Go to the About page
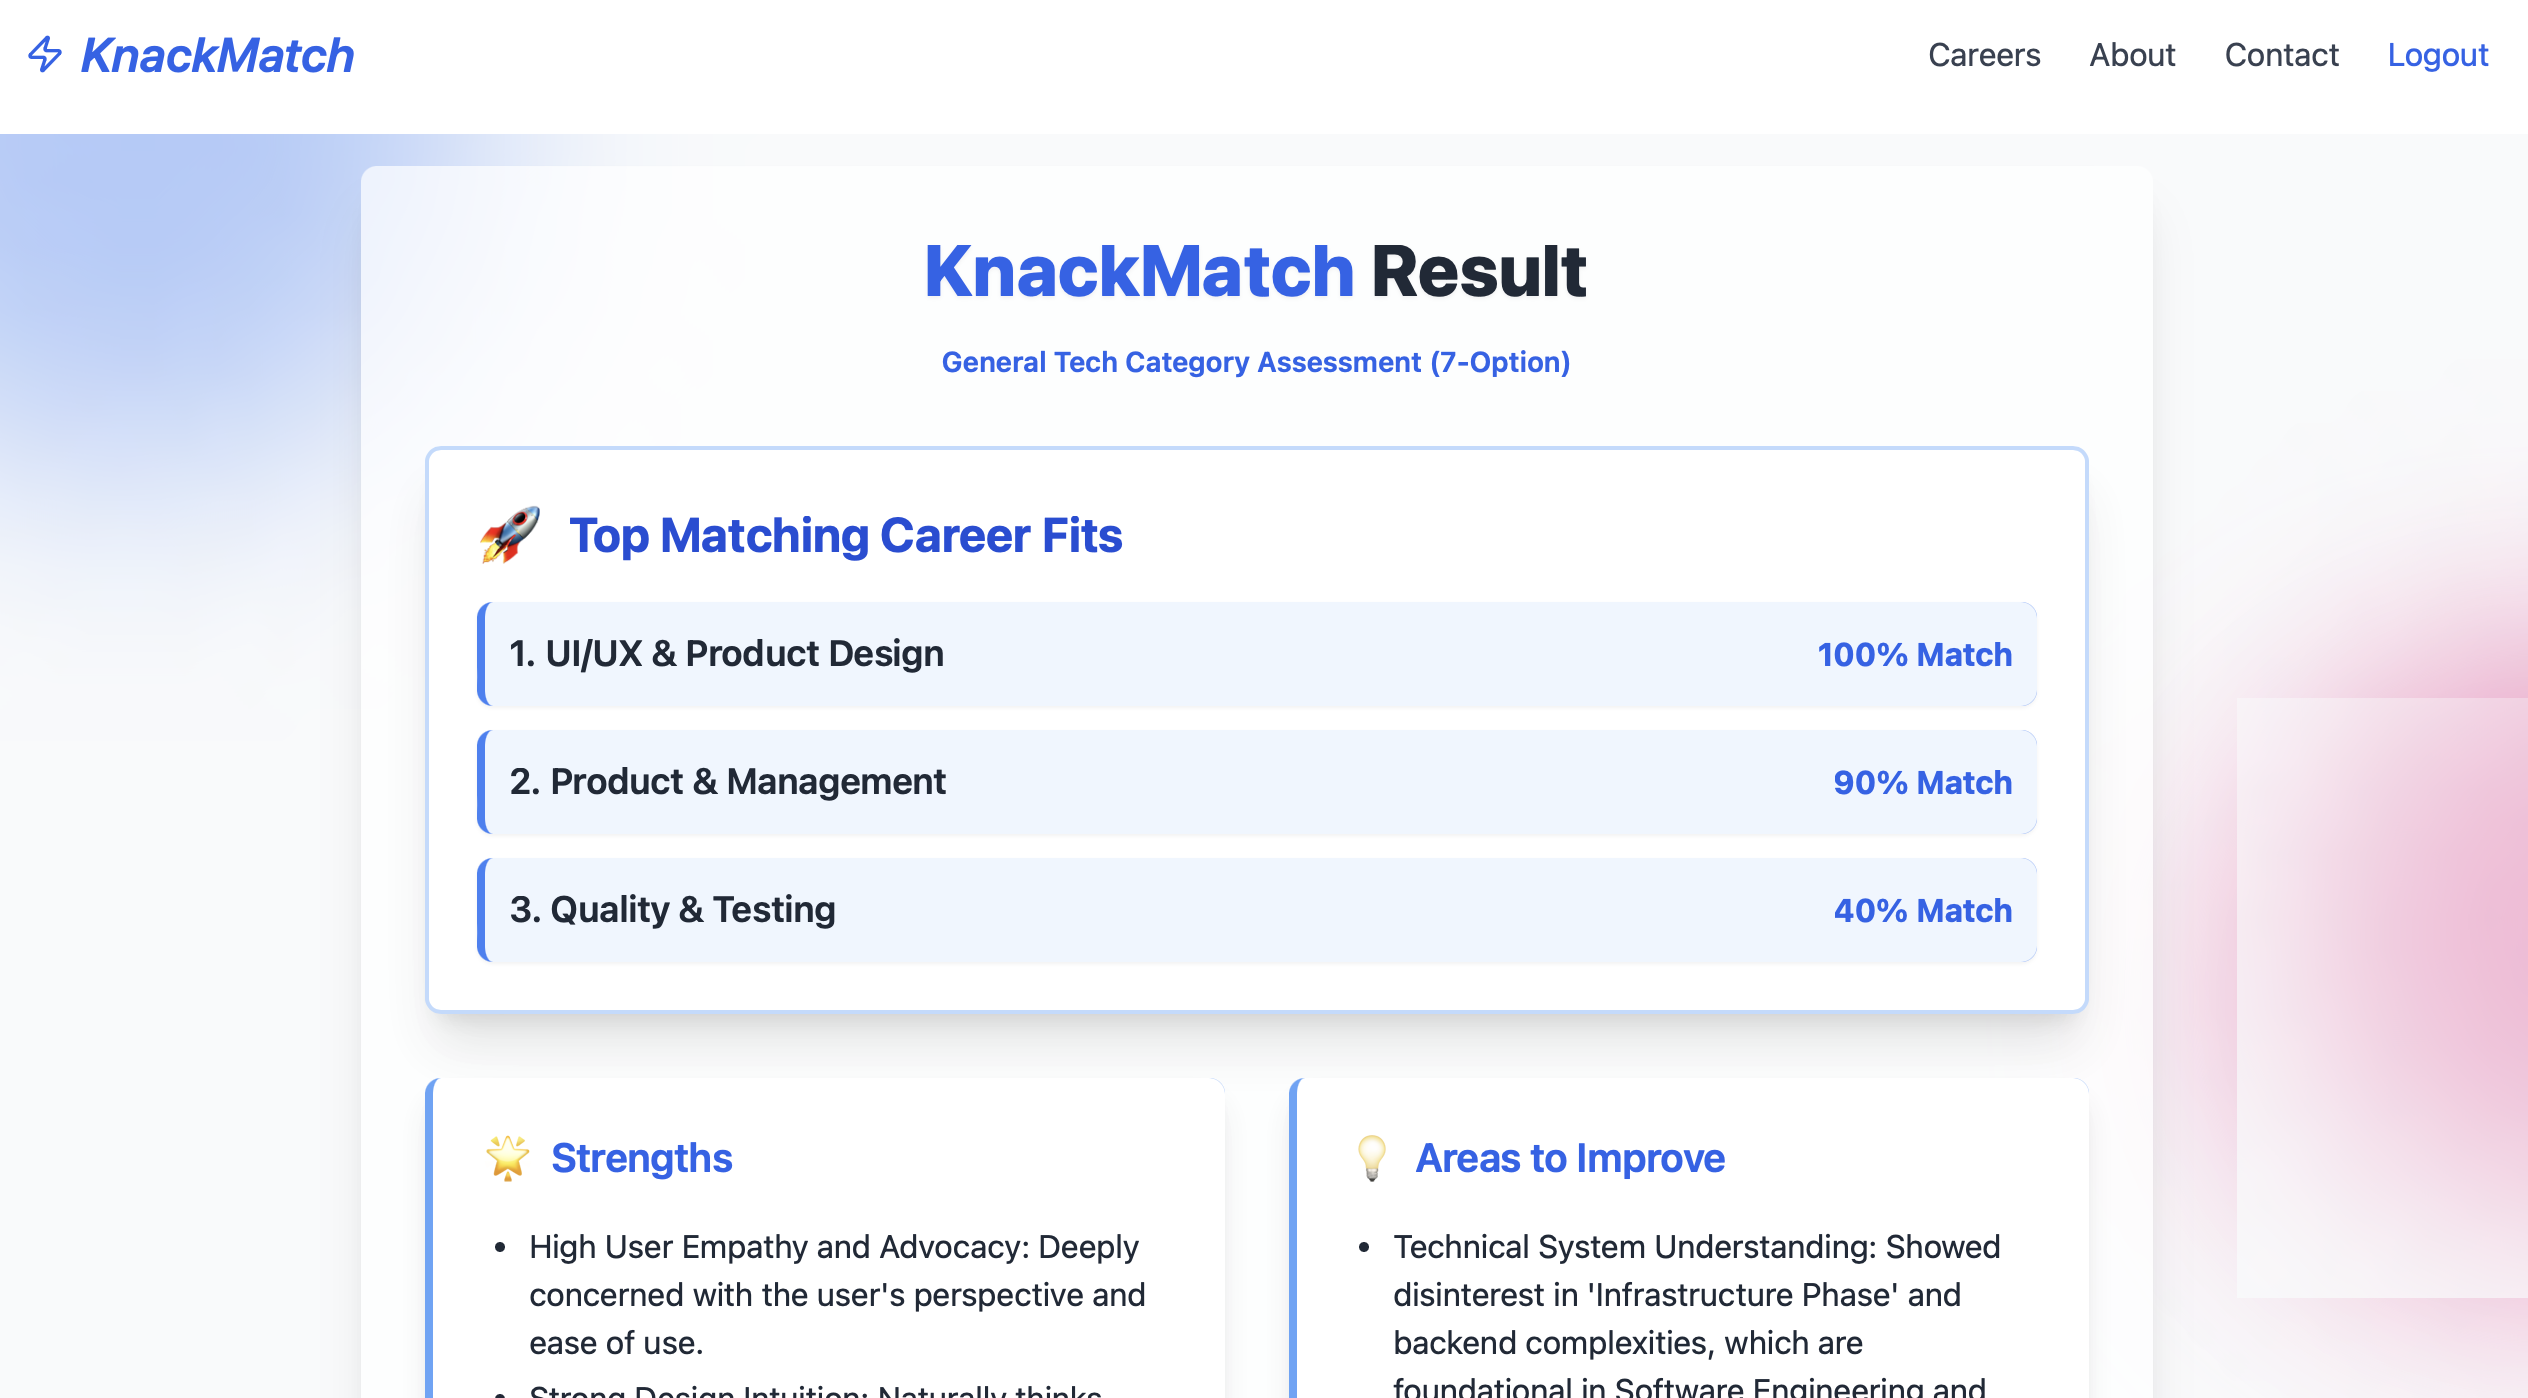2528x1398 pixels. coord(2132,55)
